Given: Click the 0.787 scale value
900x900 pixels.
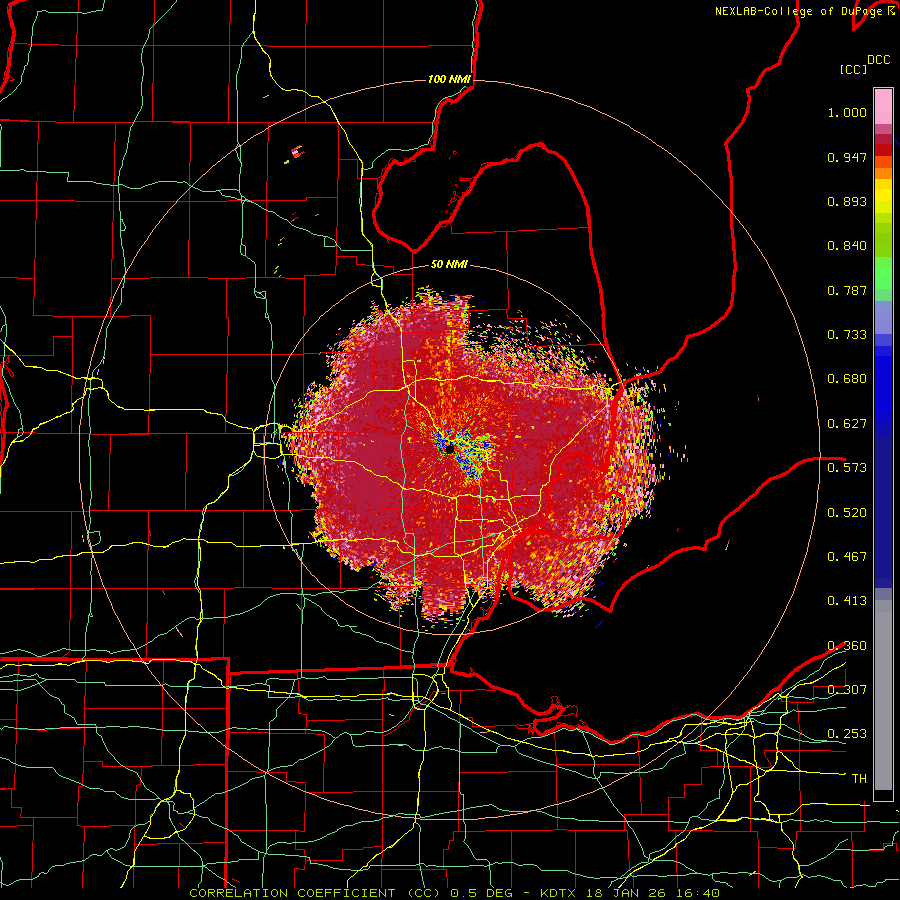Looking at the screenshot, I should (847, 290).
